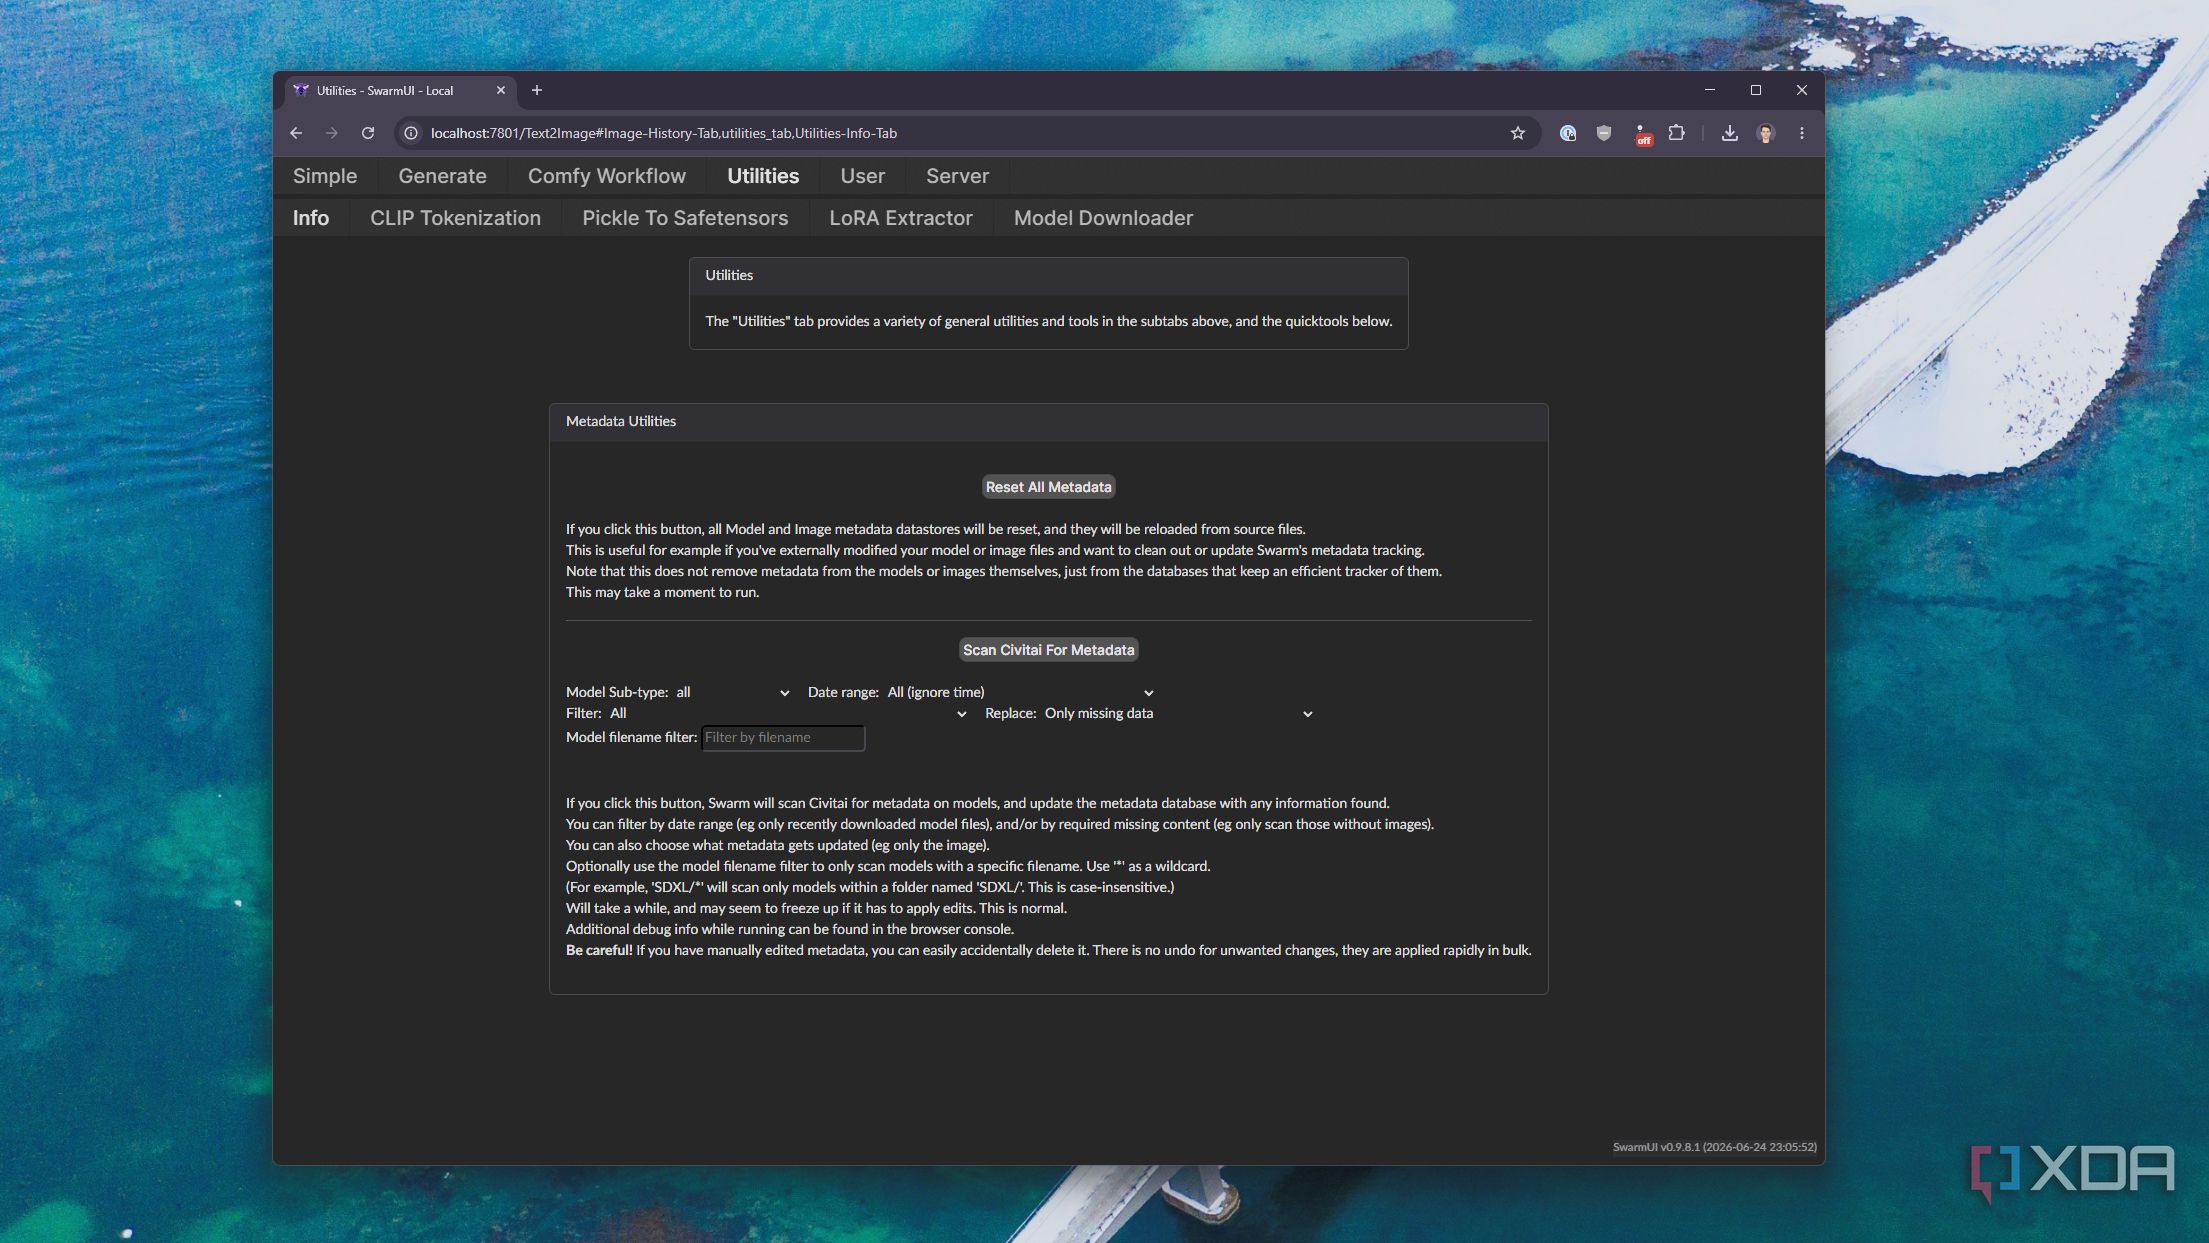Reload the page with refresh icon
The width and height of the screenshot is (2209, 1243).
[368, 133]
